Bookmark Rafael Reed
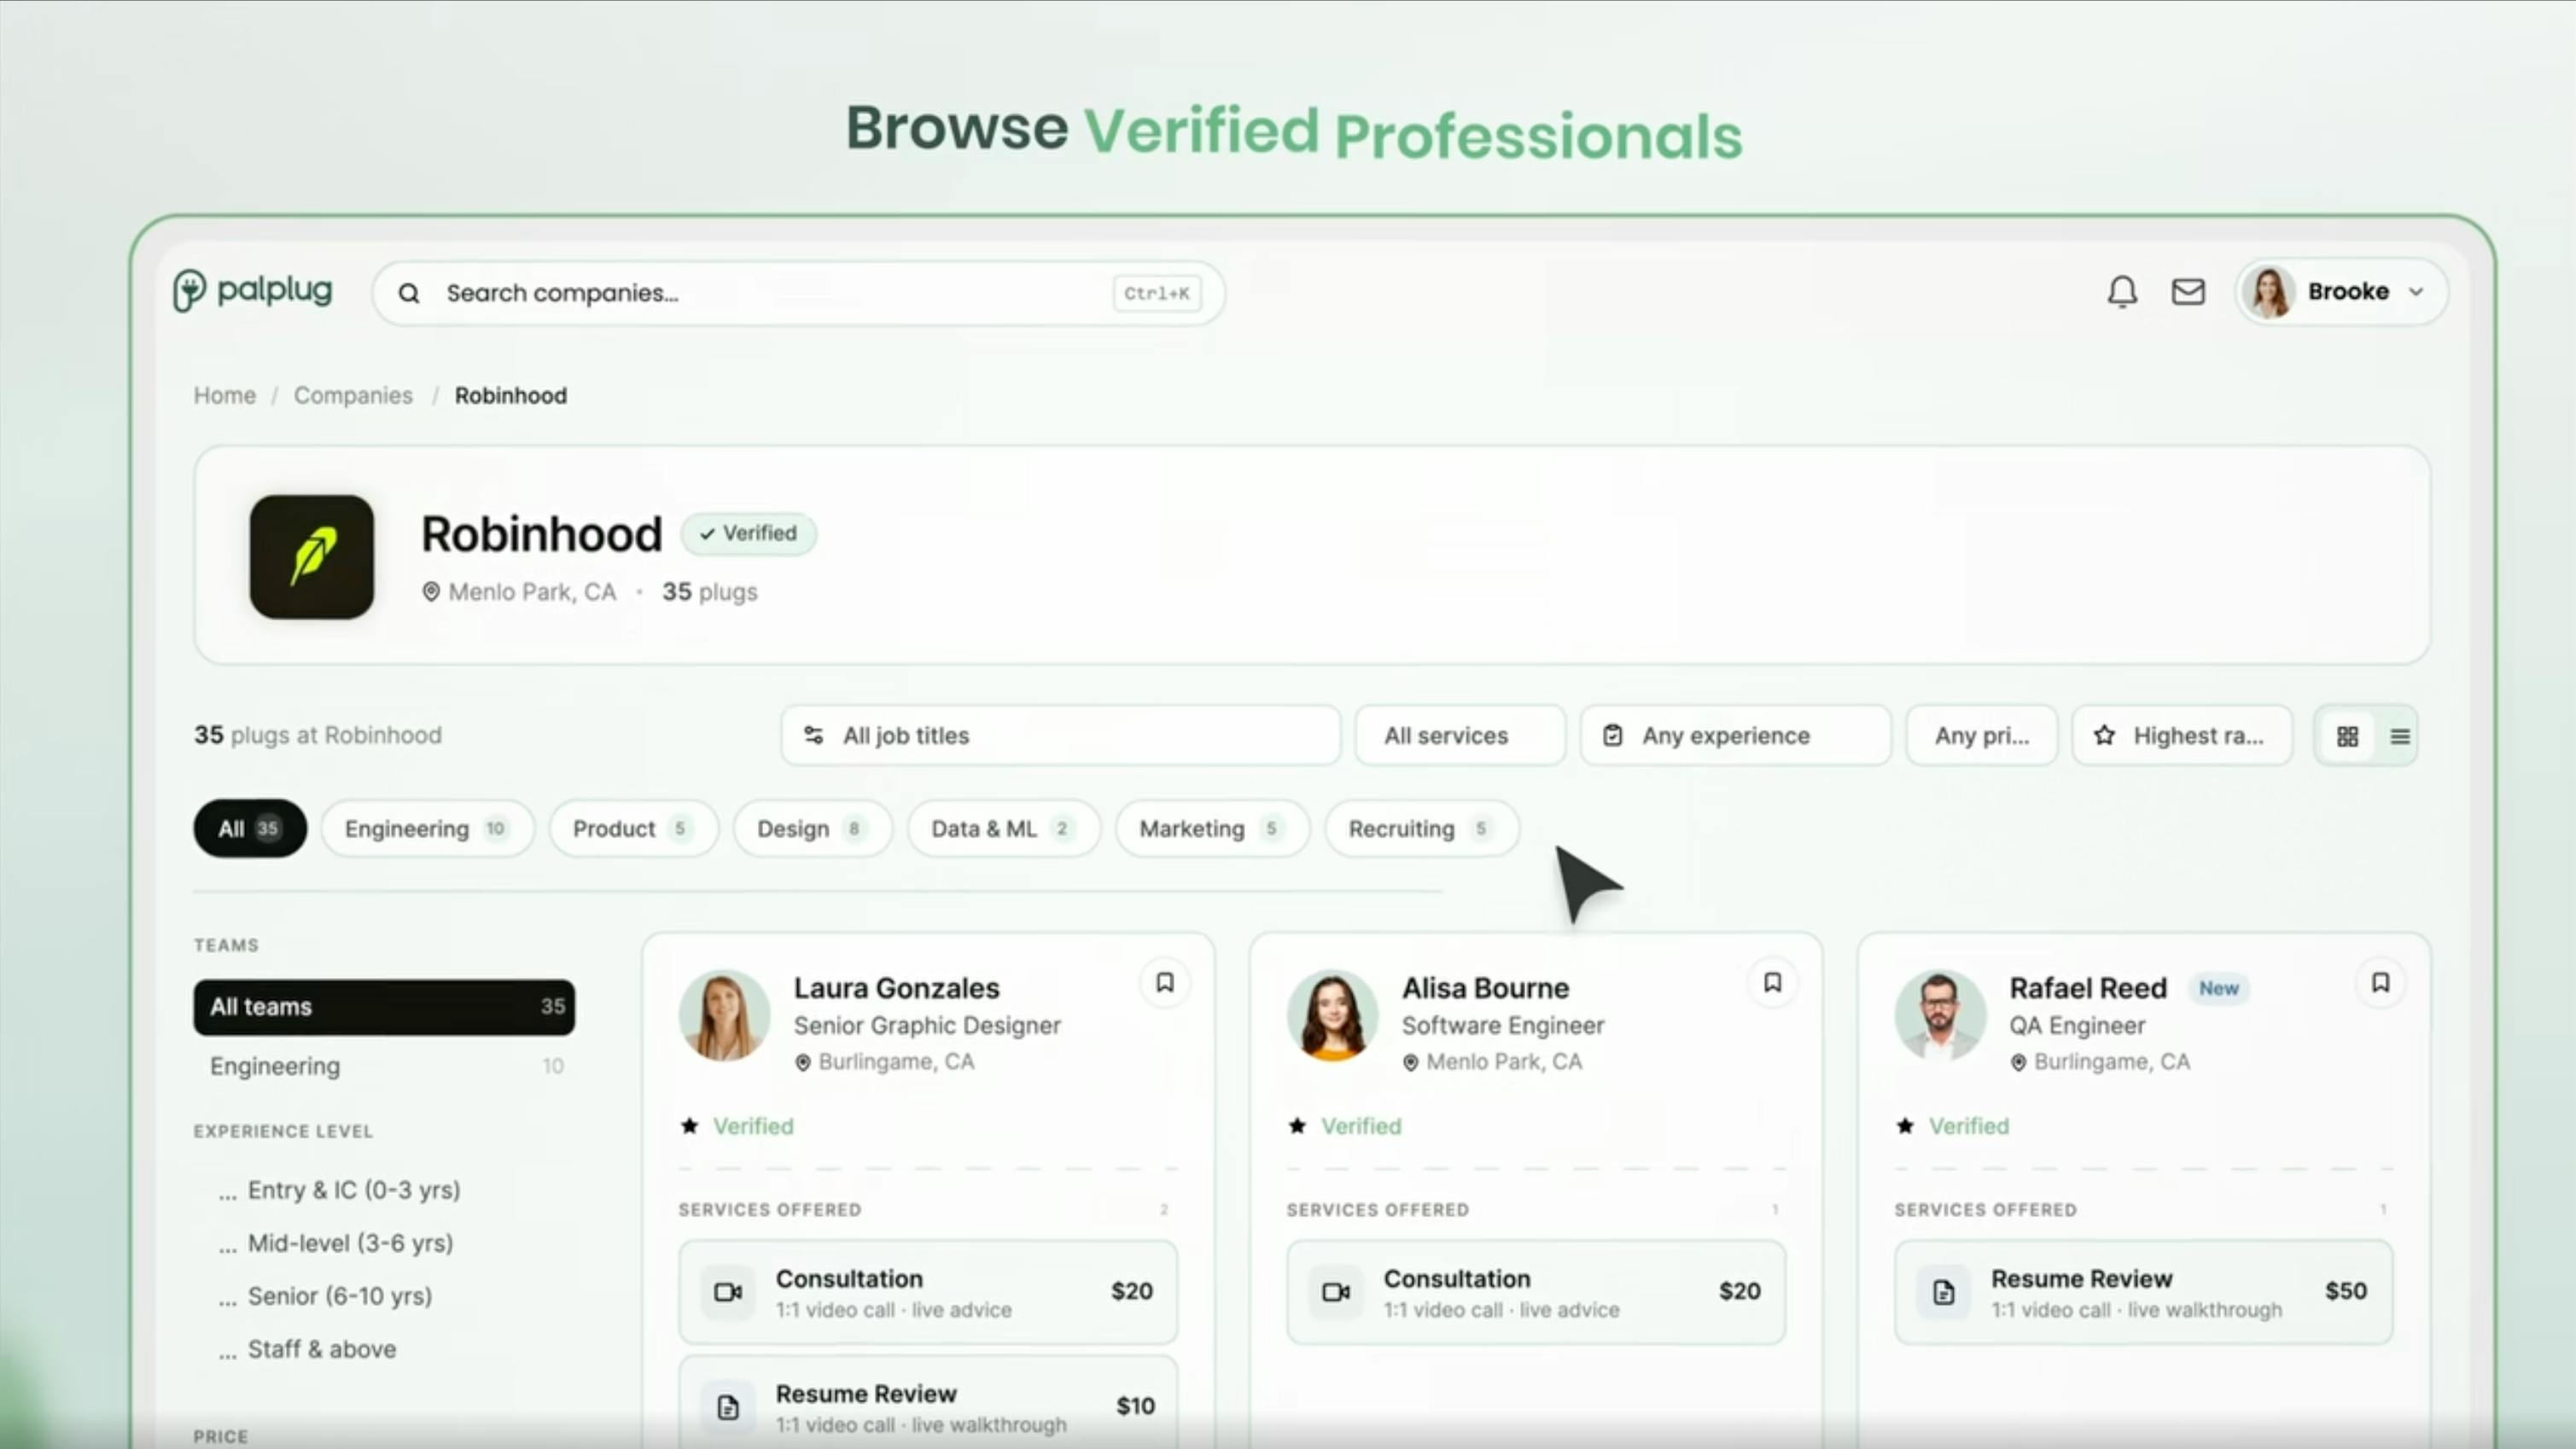 tap(2381, 983)
